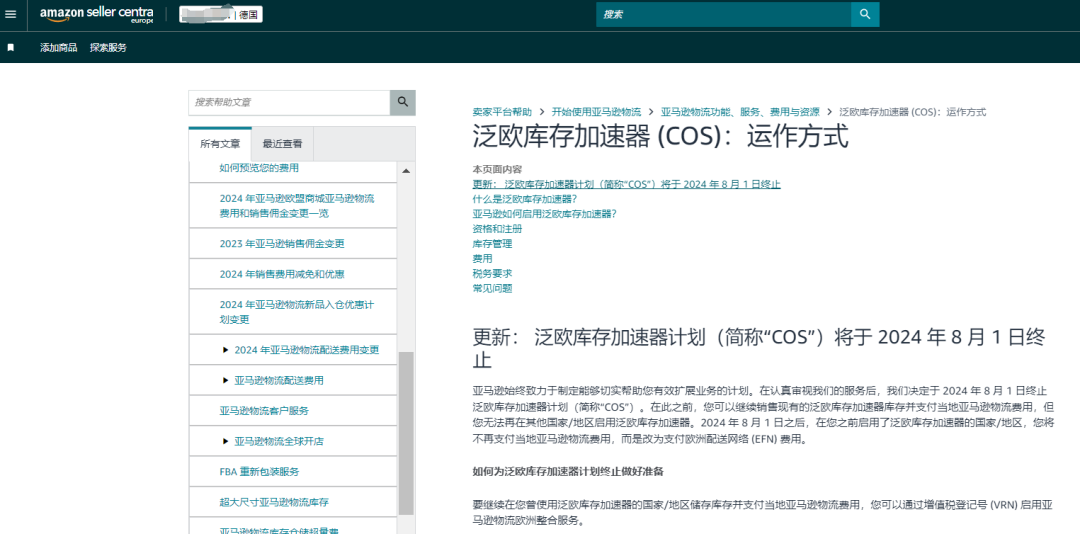Image resolution: width=1080 pixels, height=534 pixels.
Task: Jump to 什么是泛欧库存加速器? section
Action: coord(525,199)
